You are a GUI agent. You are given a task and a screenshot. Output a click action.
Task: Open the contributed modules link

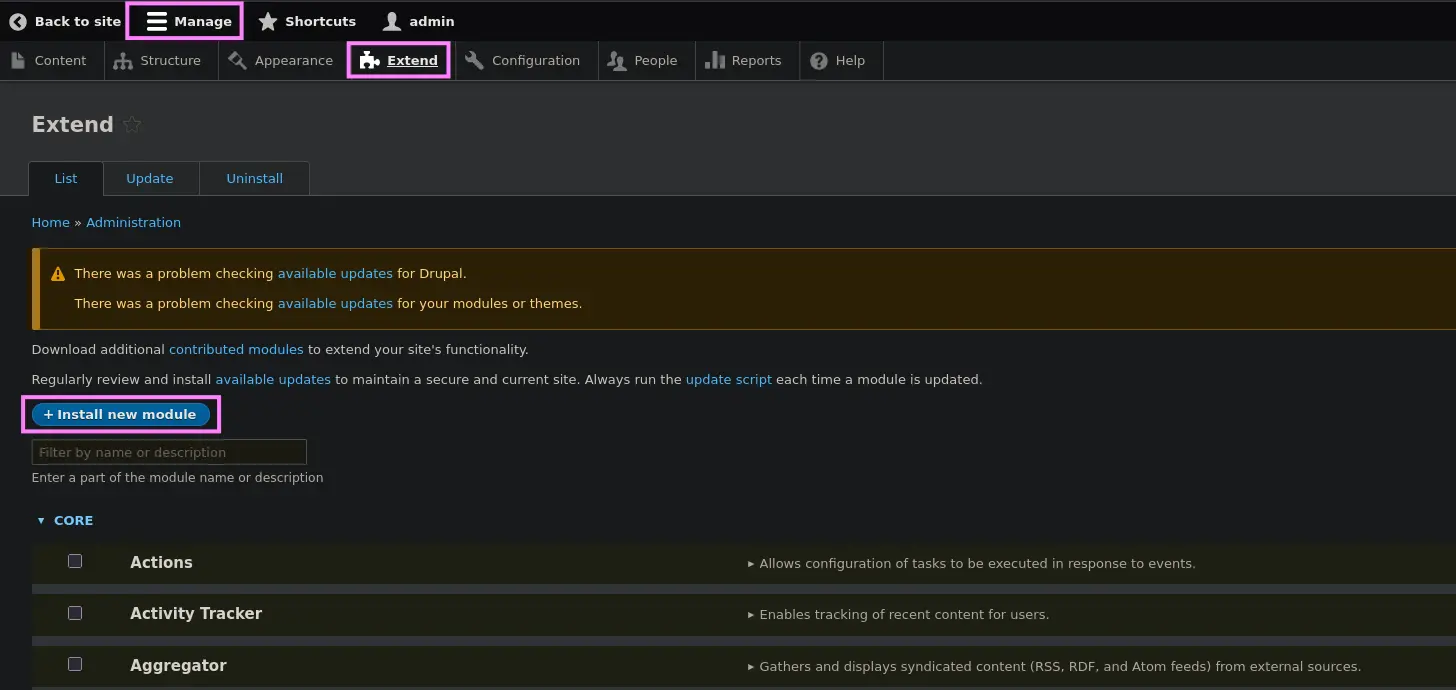pyautogui.click(x=236, y=350)
